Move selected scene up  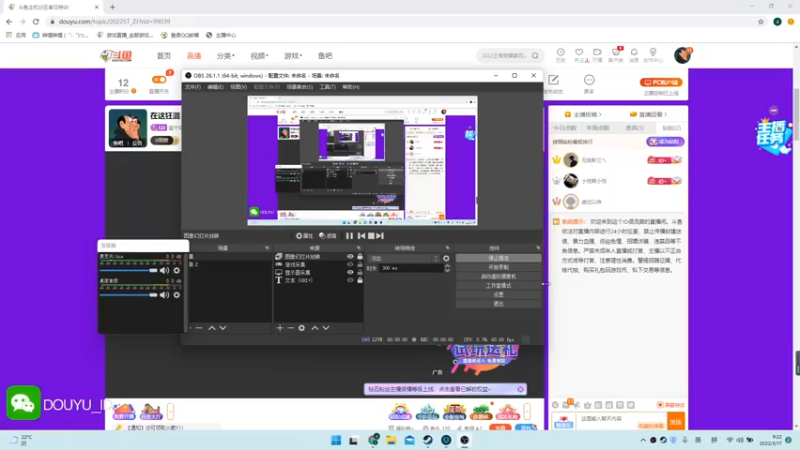point(212,328)
